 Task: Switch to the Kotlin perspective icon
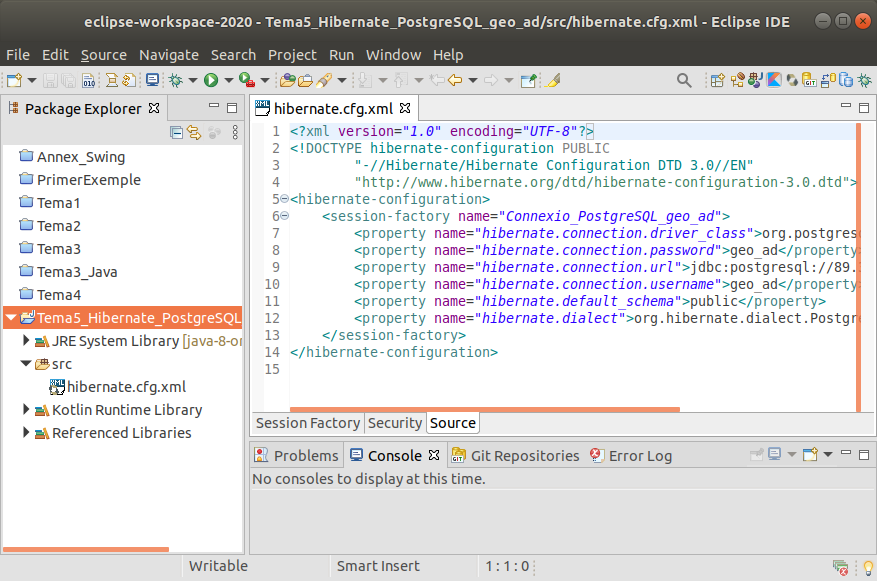(774, 81)
